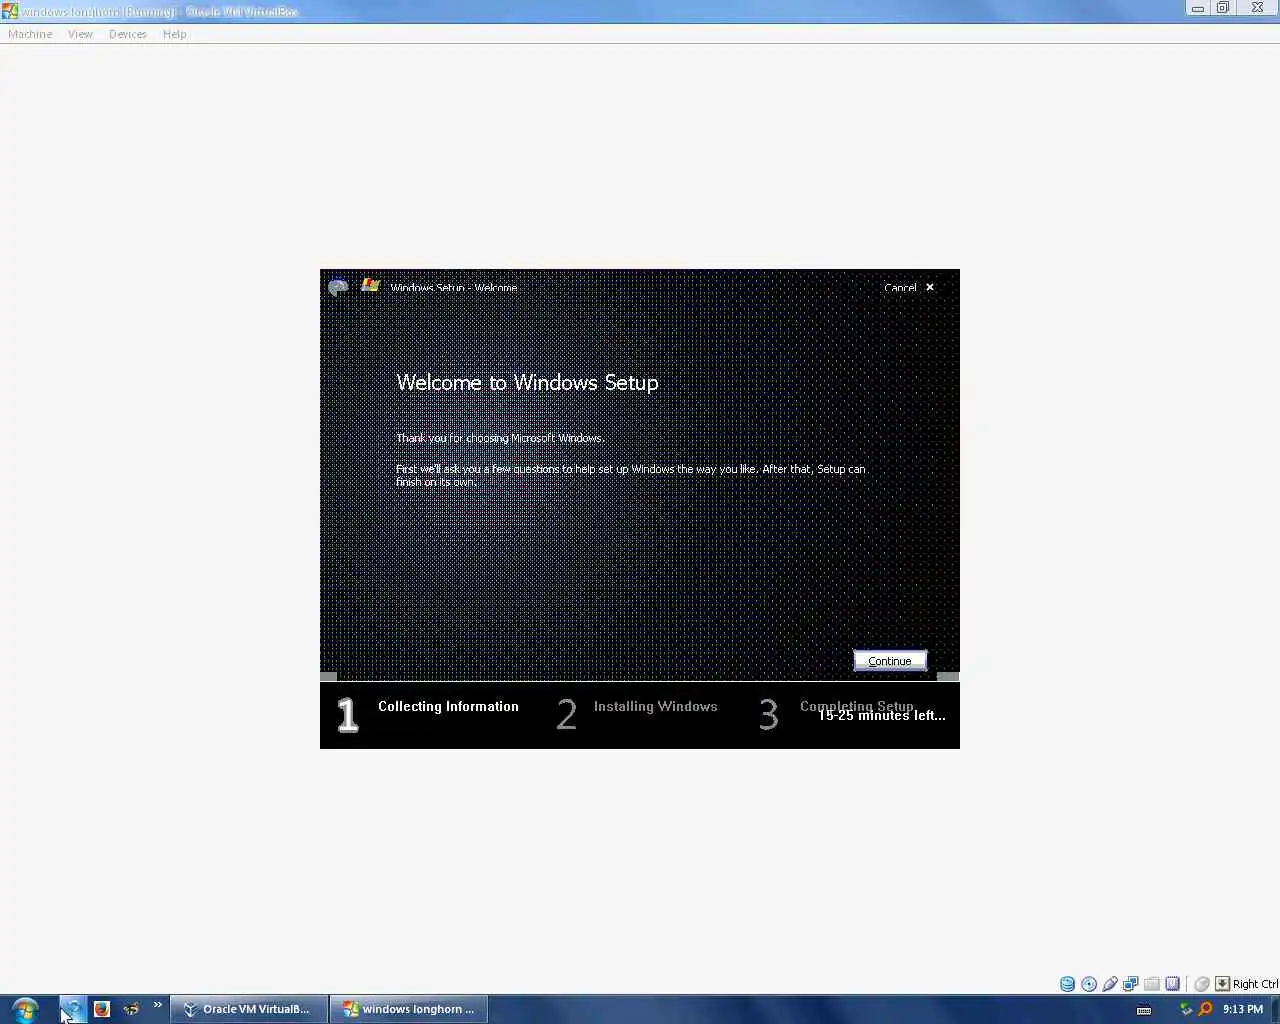The image size is (1280, 1024).
Task: Open the Windows Start orb
Action: click(25, 1009)
